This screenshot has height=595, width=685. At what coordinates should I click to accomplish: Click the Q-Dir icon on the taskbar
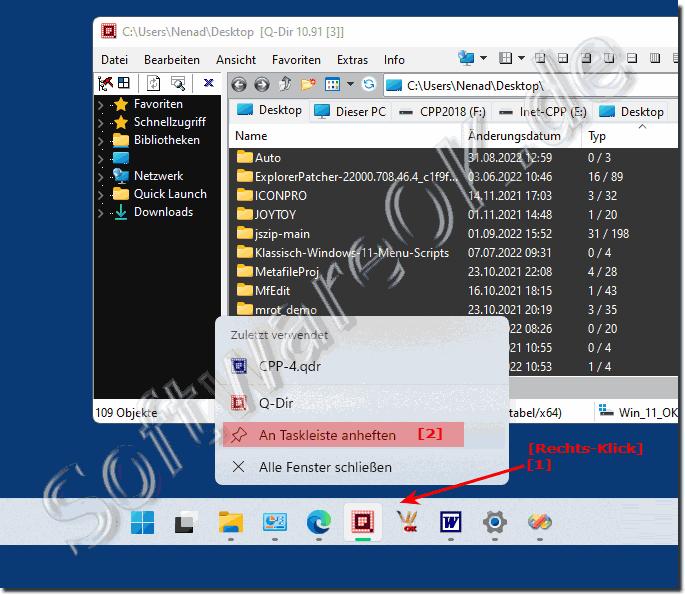363,522
